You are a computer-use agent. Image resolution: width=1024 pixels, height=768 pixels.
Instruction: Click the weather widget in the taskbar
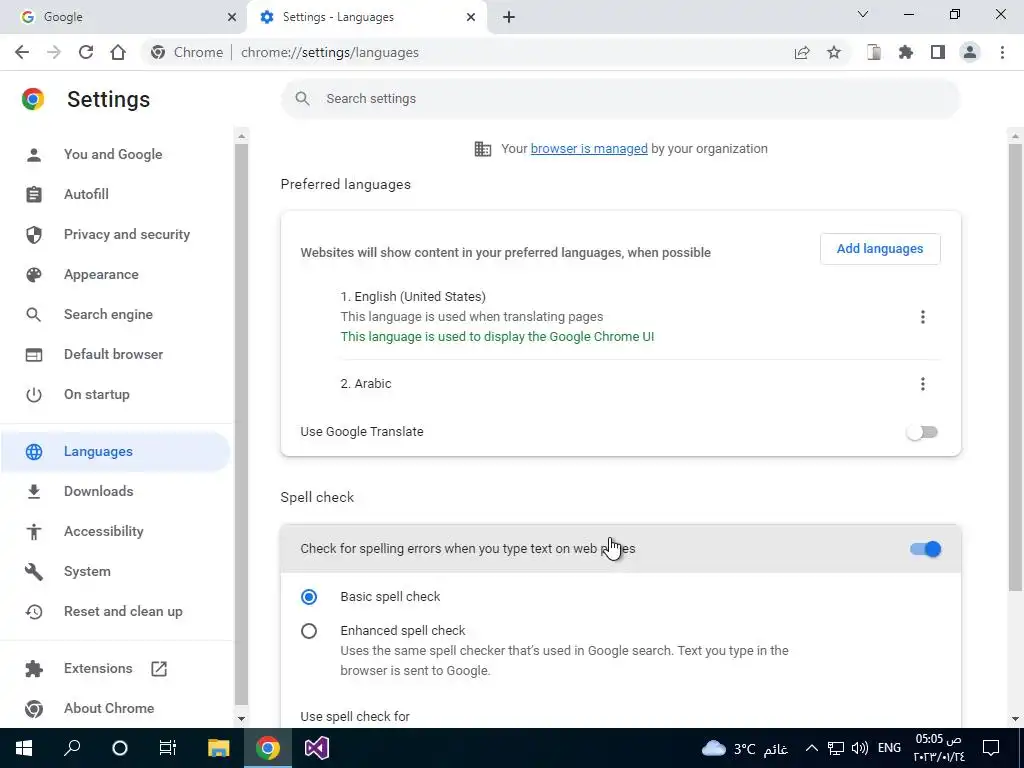click(x=744, y=748)
